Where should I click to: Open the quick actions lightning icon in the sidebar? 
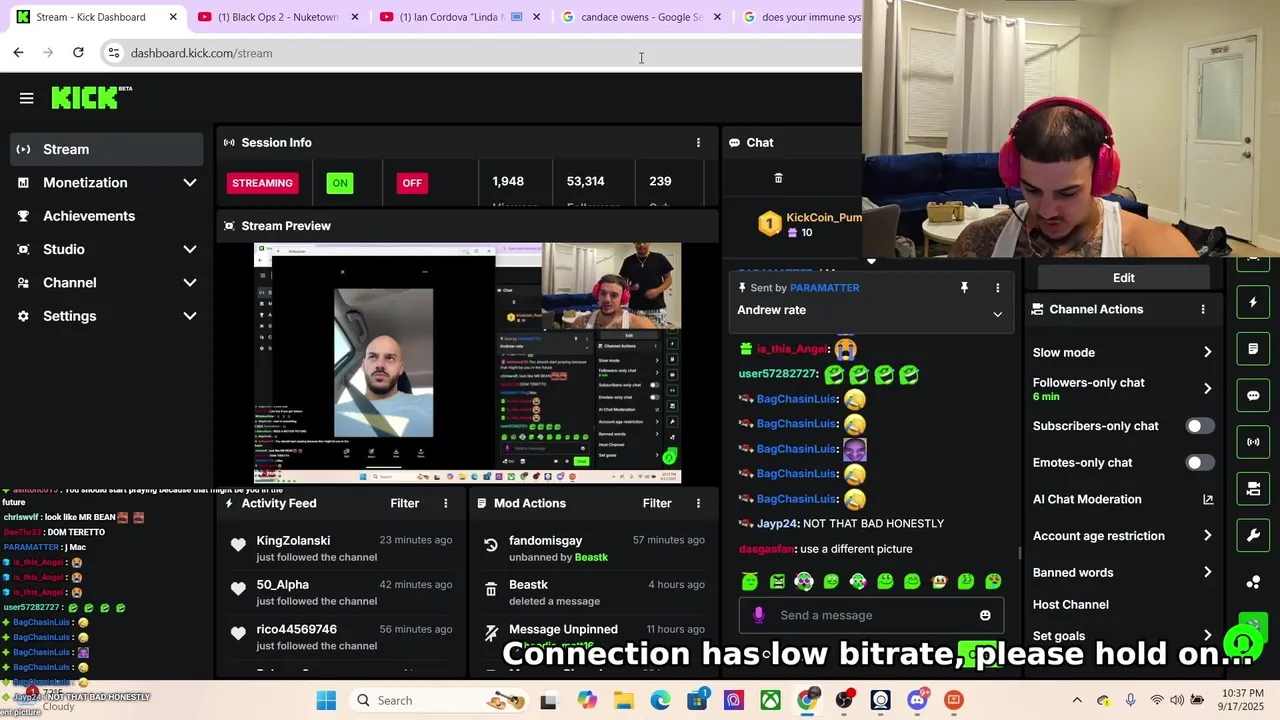coord(1253,302)
